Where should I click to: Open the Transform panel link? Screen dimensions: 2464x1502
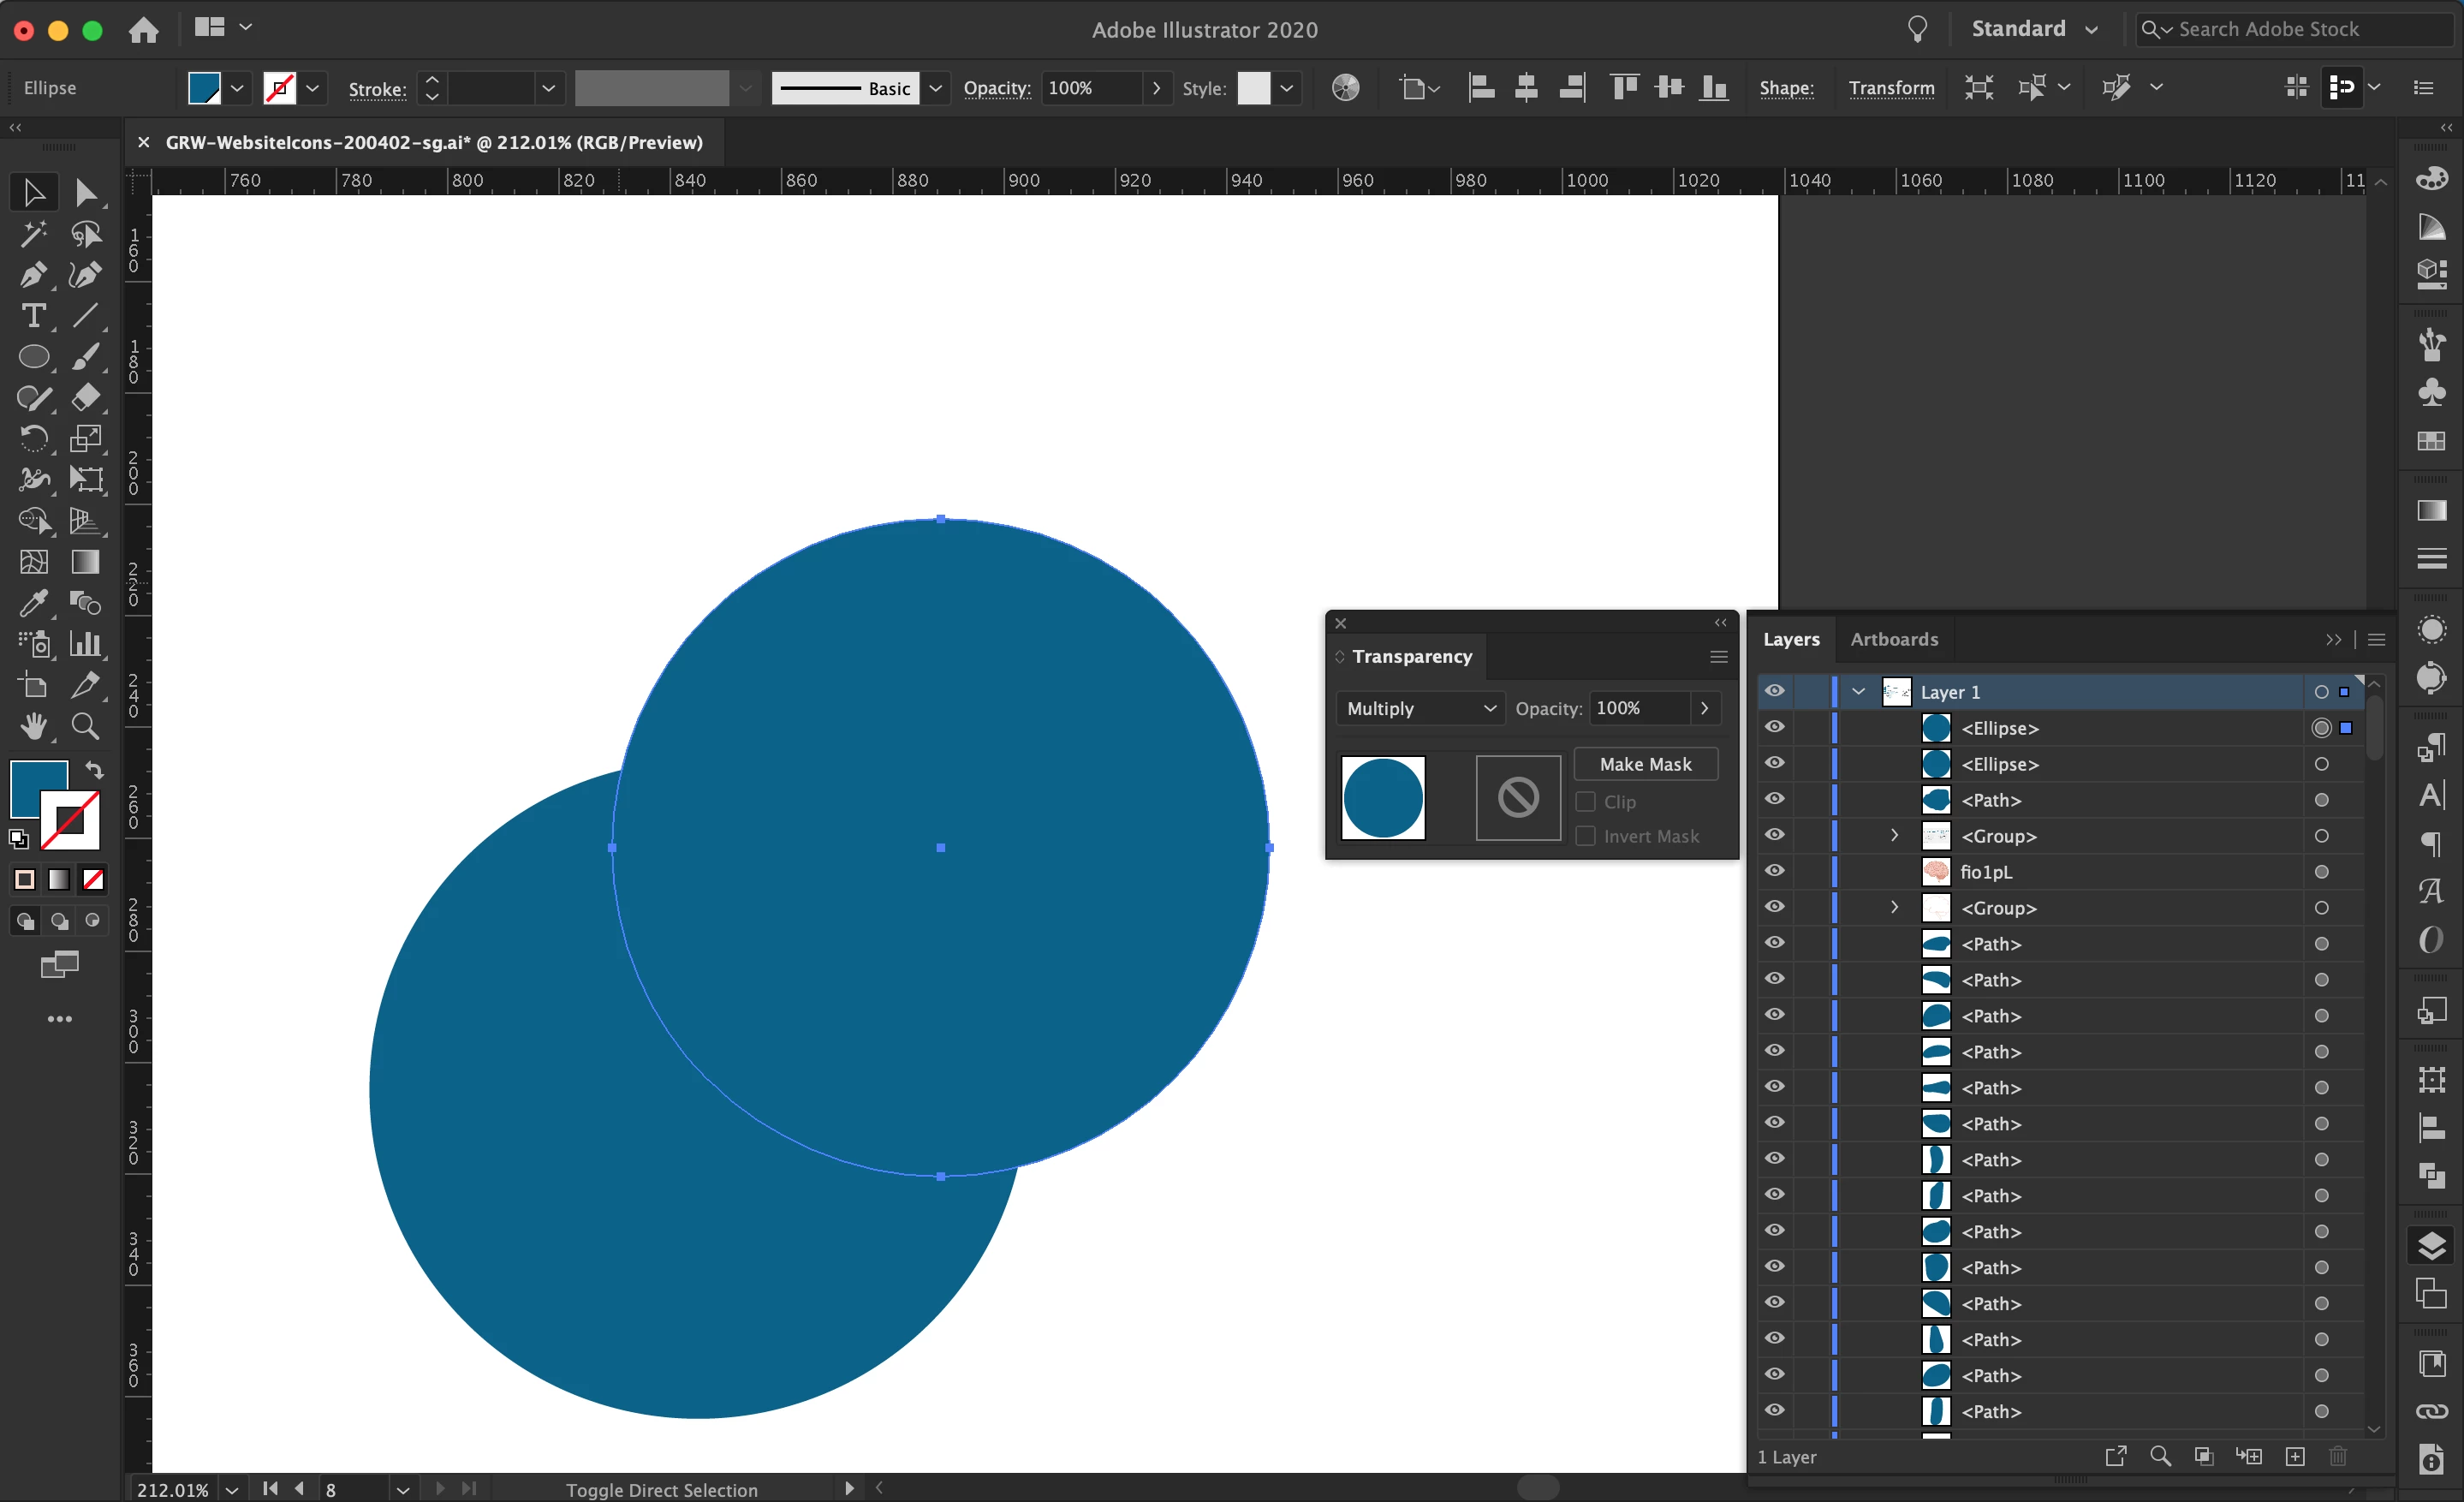point(1890,88)
